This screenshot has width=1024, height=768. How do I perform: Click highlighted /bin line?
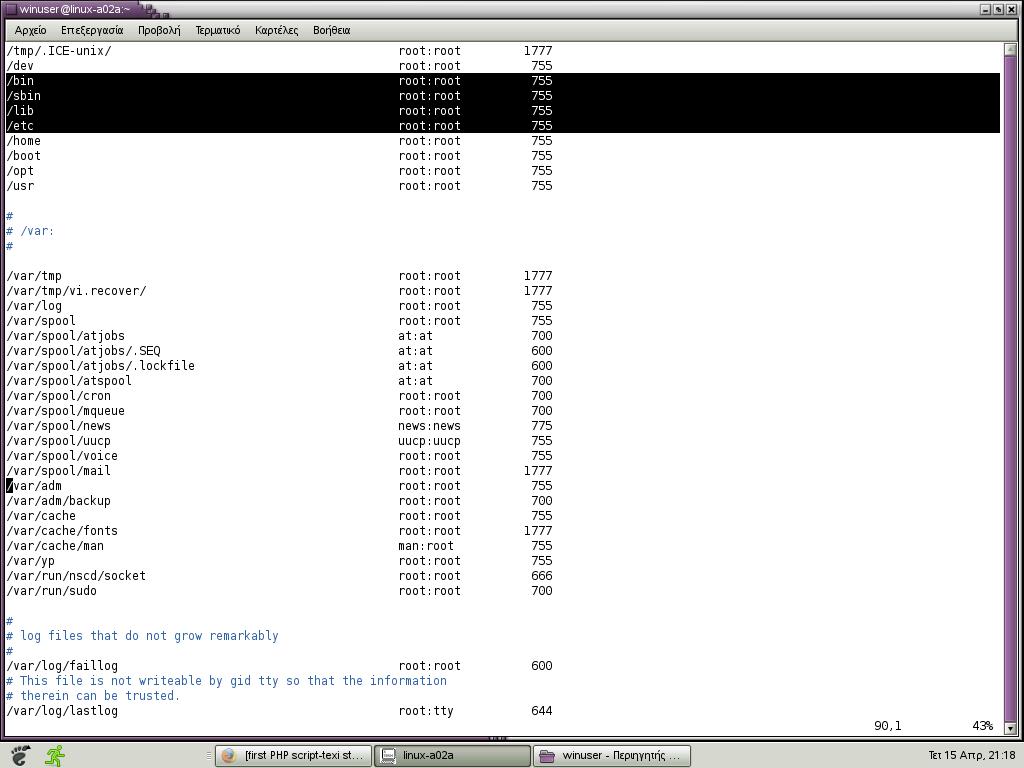503,81
